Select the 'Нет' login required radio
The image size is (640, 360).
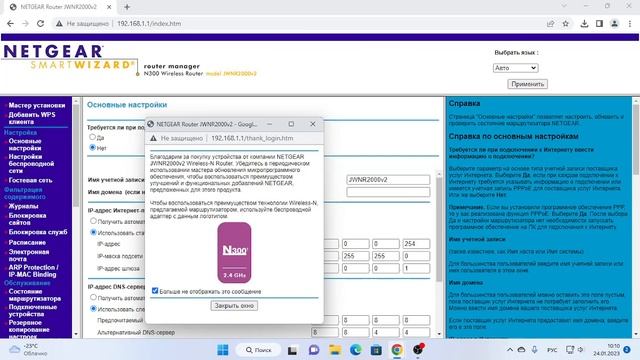[x=93, y=147]
